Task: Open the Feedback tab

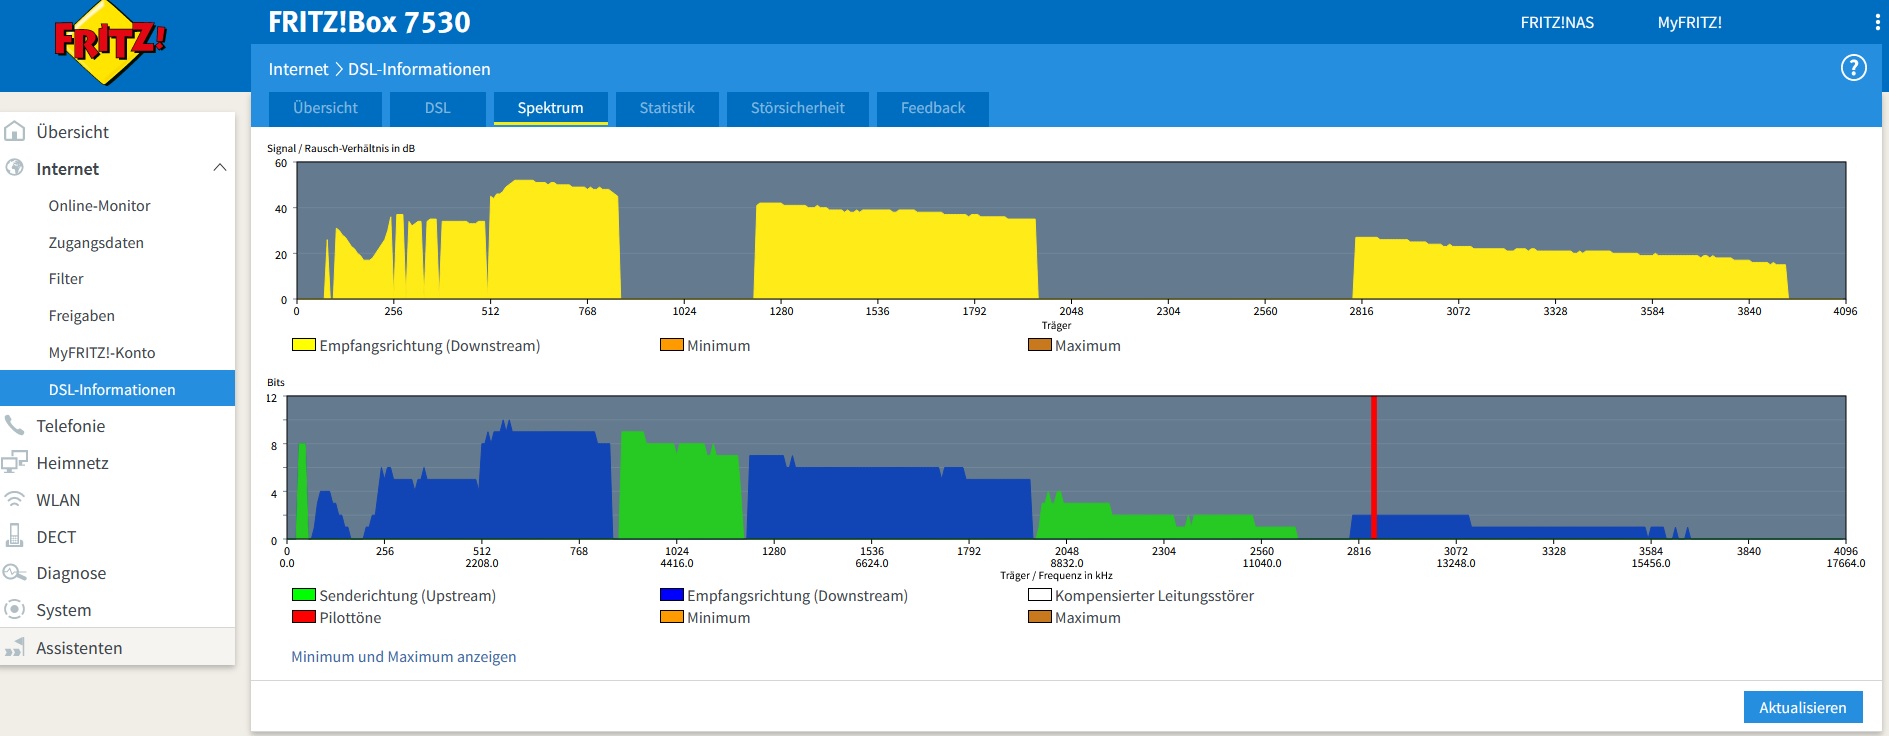Action: click(x=933, y=108)
